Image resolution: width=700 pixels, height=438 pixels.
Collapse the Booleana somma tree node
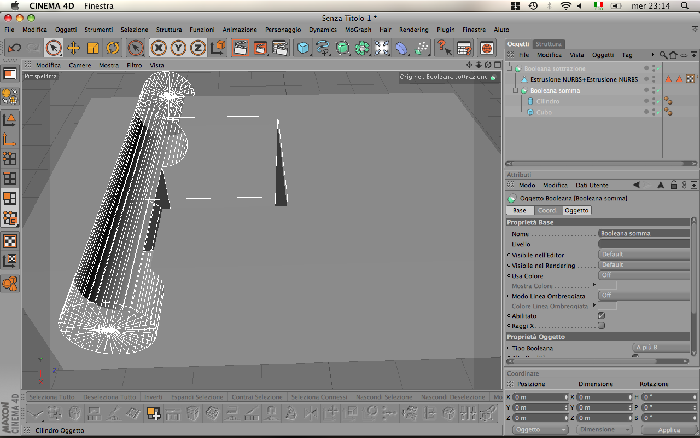coord(515,90)
